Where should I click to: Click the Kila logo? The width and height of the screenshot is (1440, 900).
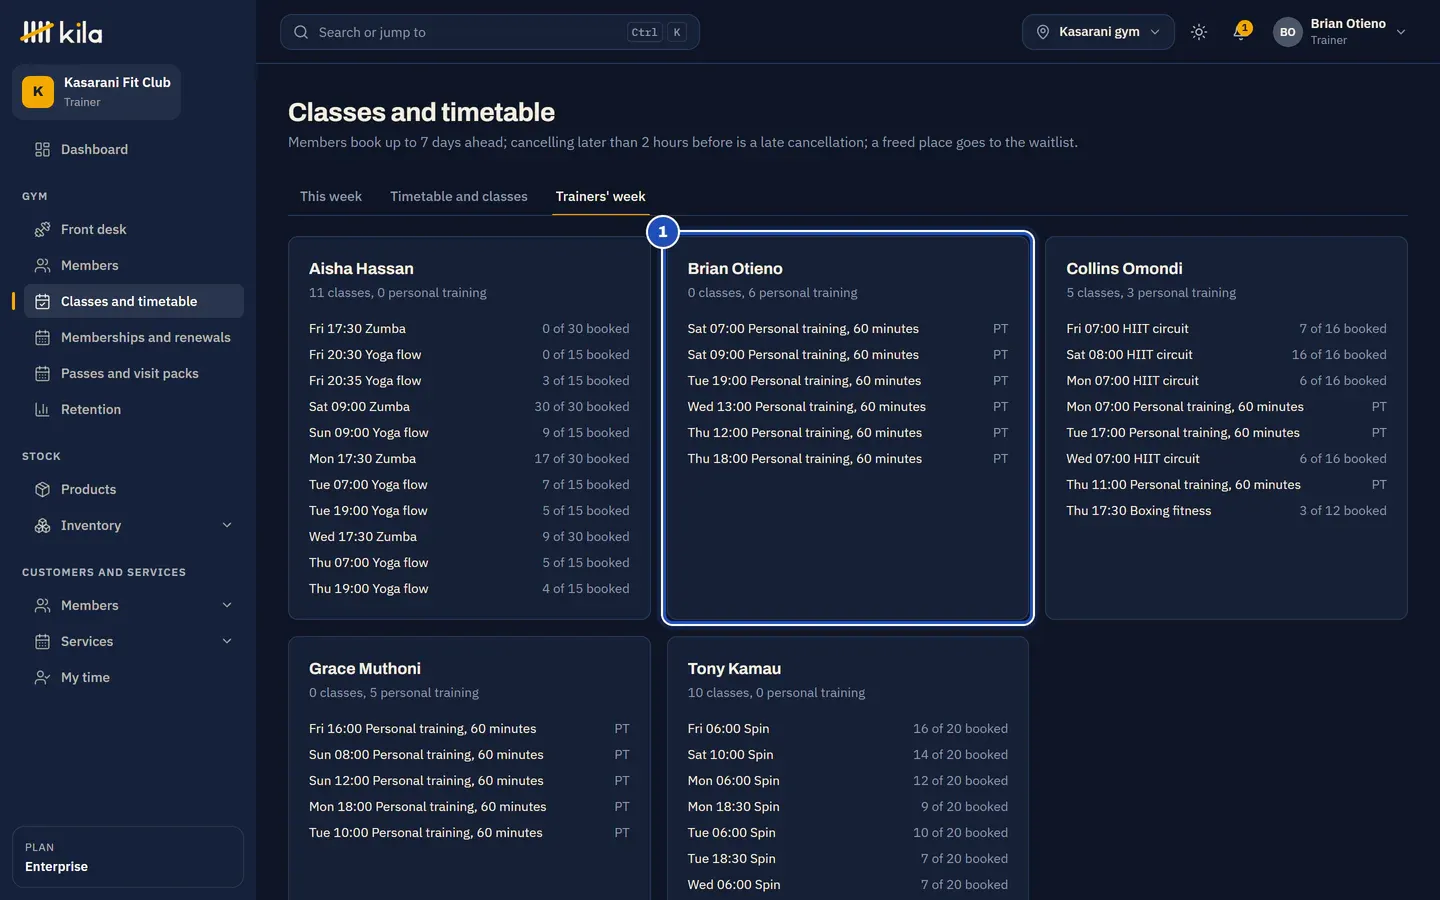(x=61, y=32)
